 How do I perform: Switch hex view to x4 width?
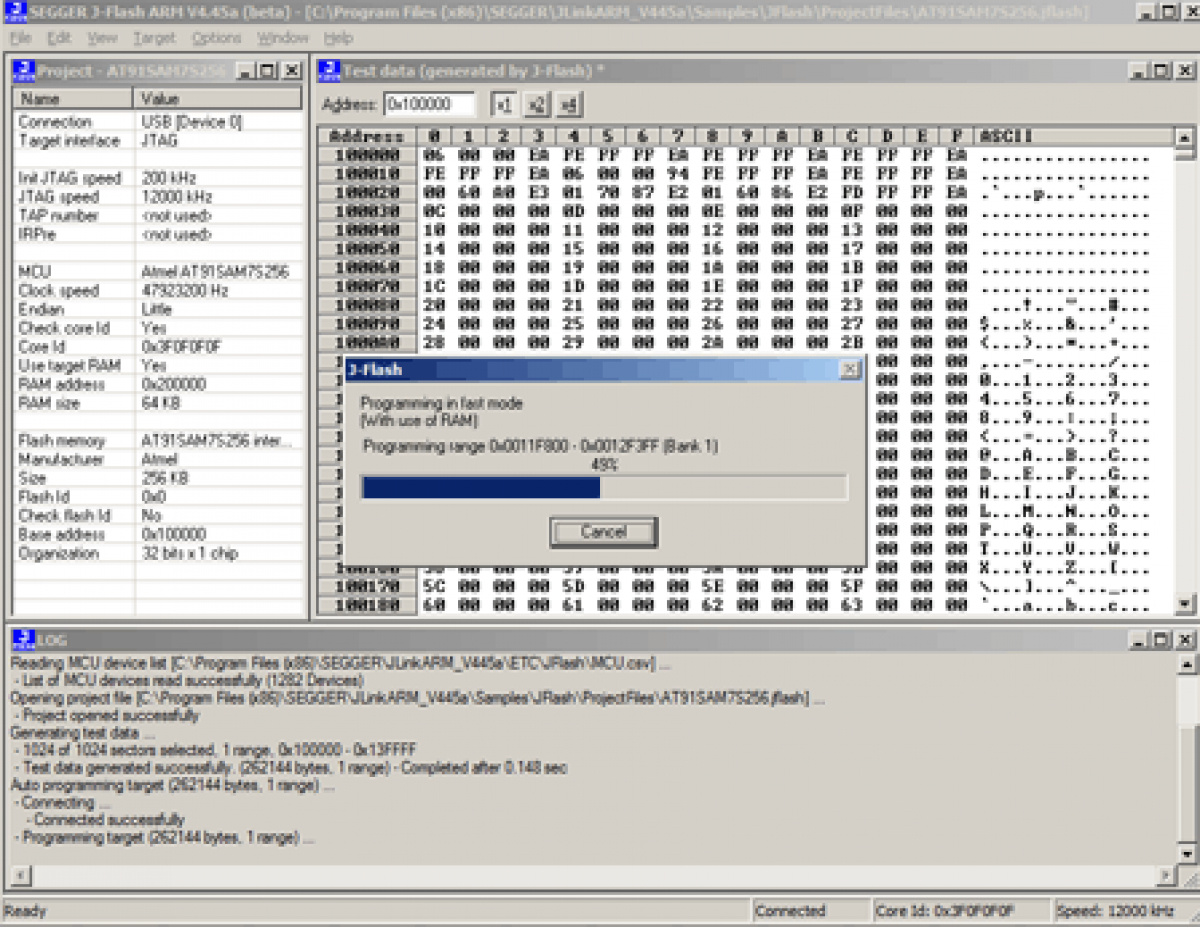pyautogui.click(x=569, y=105)
